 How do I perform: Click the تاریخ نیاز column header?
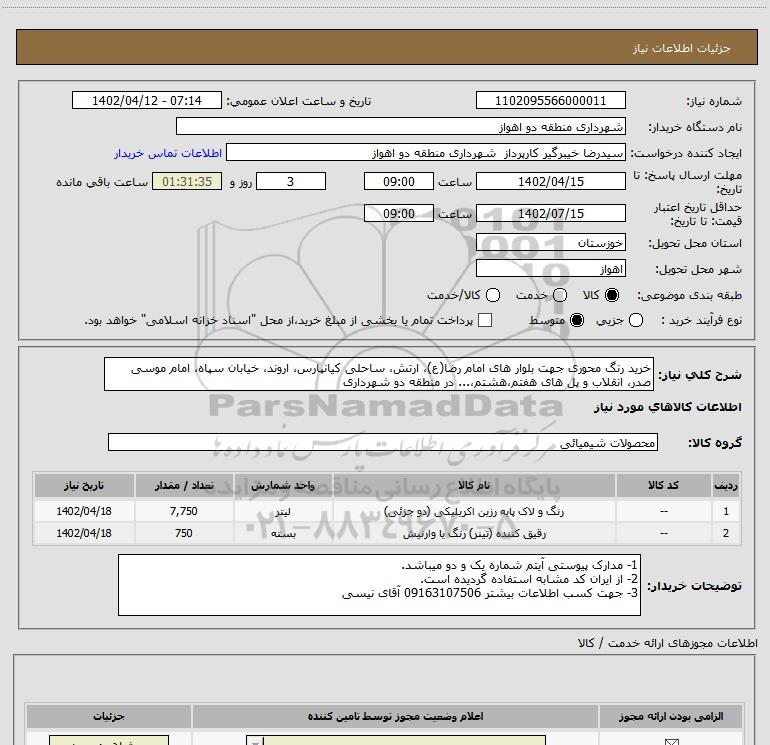(x=84, y=485)
